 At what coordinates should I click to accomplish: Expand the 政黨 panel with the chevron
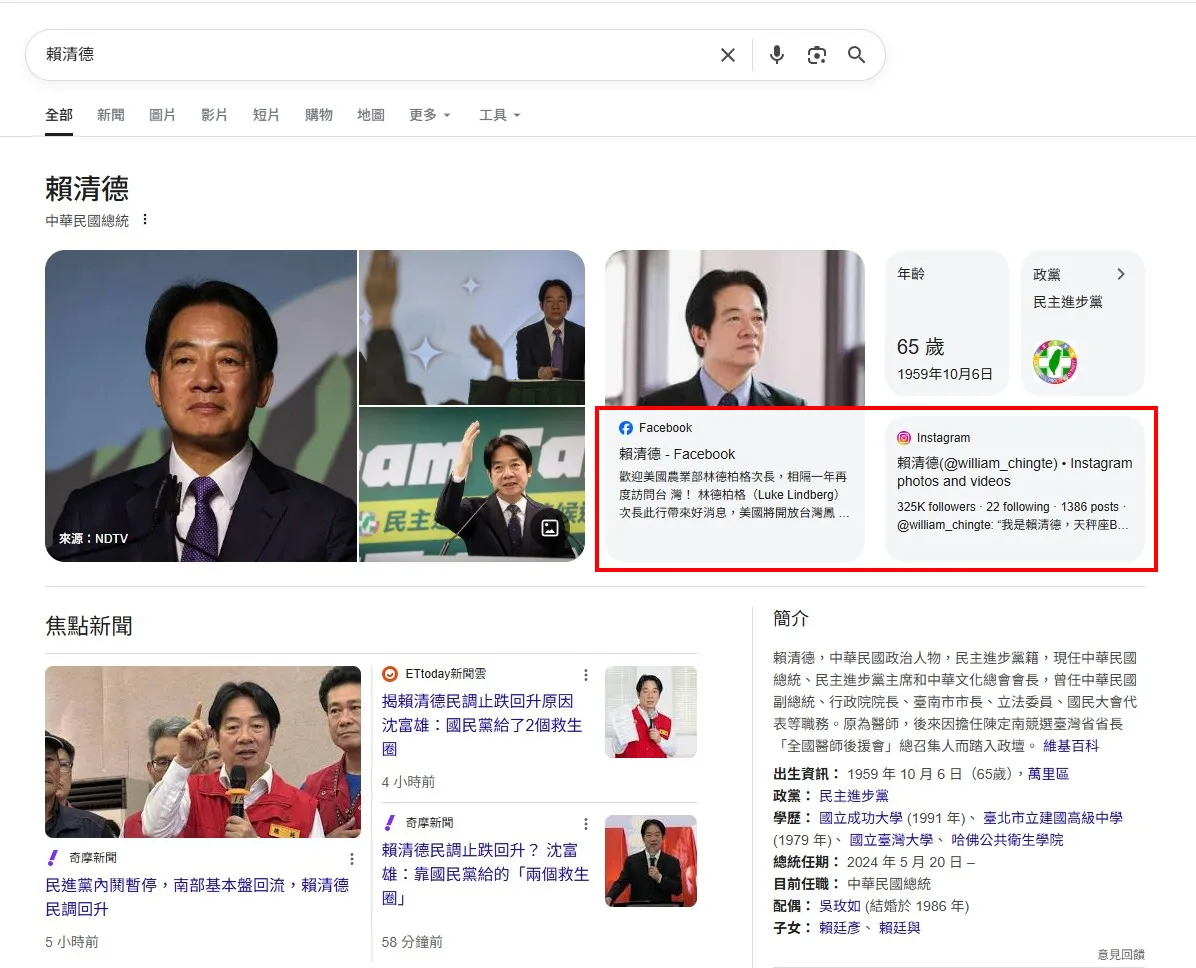click(x=1121, y=274)
